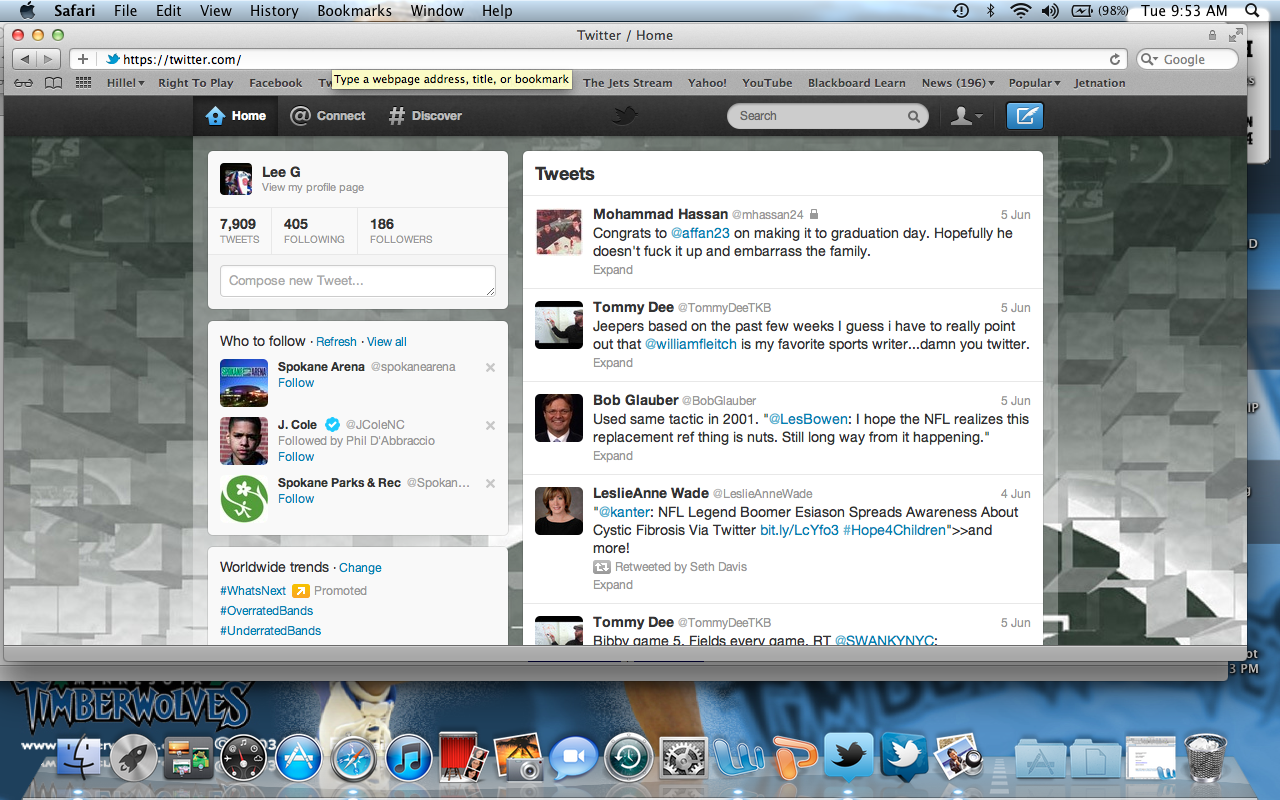1280x800 pixels.
Task: Open Spotlight search in menu bar
Action: coord(1252,11)
